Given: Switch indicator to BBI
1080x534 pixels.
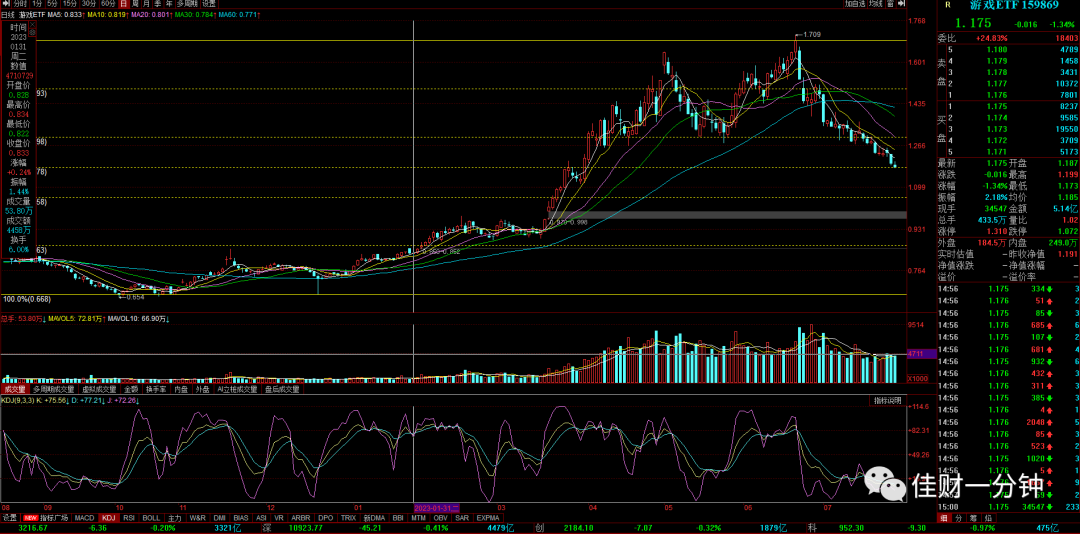Looking at the screenshot, I should tap(398, 517).
